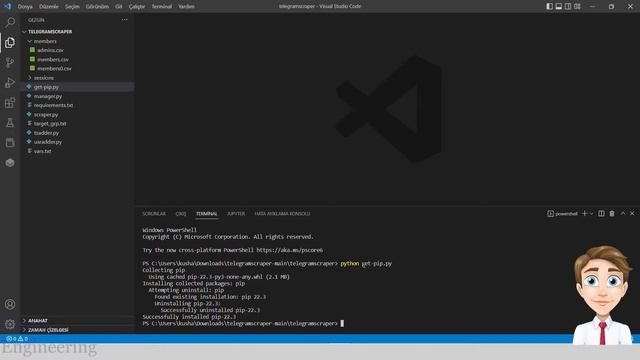Open the Terminal menu in menu bar

point(162,7)
